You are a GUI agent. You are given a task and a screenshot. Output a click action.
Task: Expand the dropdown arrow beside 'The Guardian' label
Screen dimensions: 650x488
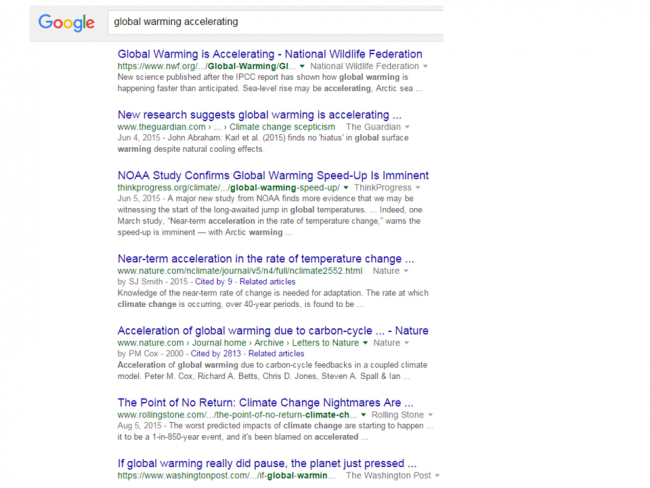407,127
